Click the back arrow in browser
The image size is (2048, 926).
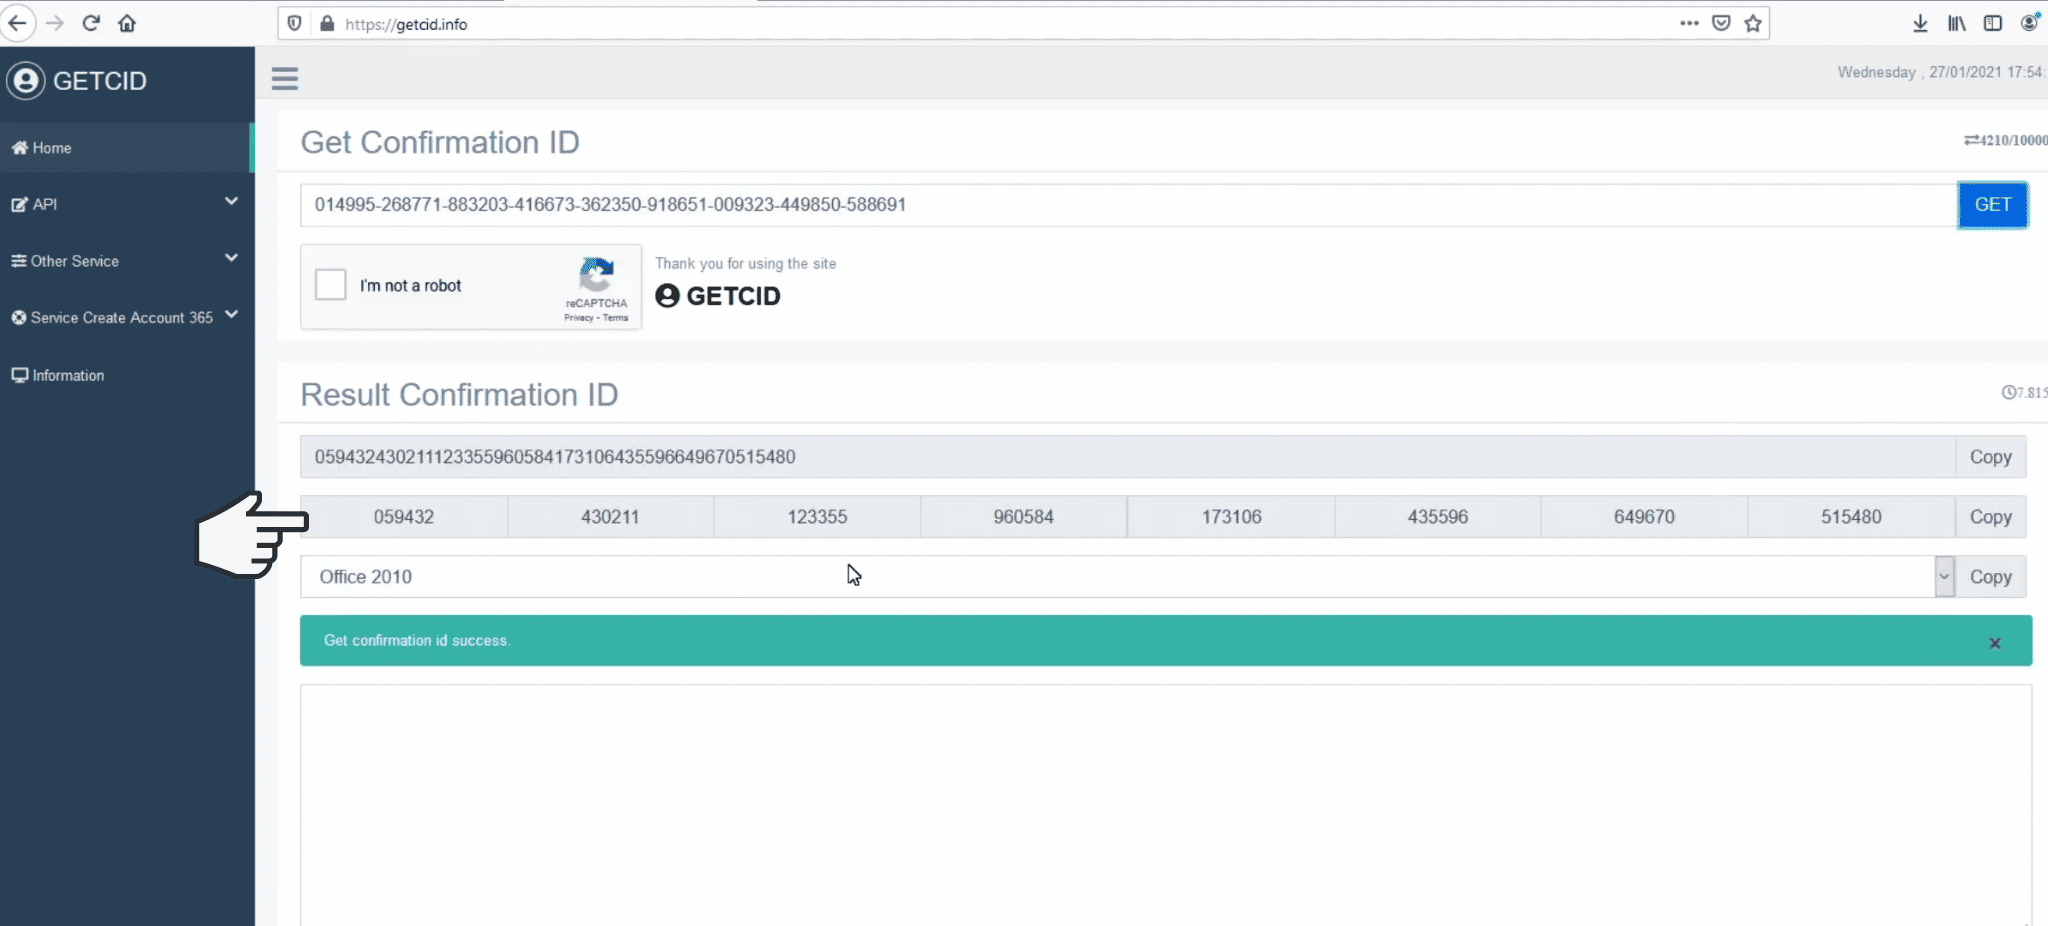tap(17, 23)
